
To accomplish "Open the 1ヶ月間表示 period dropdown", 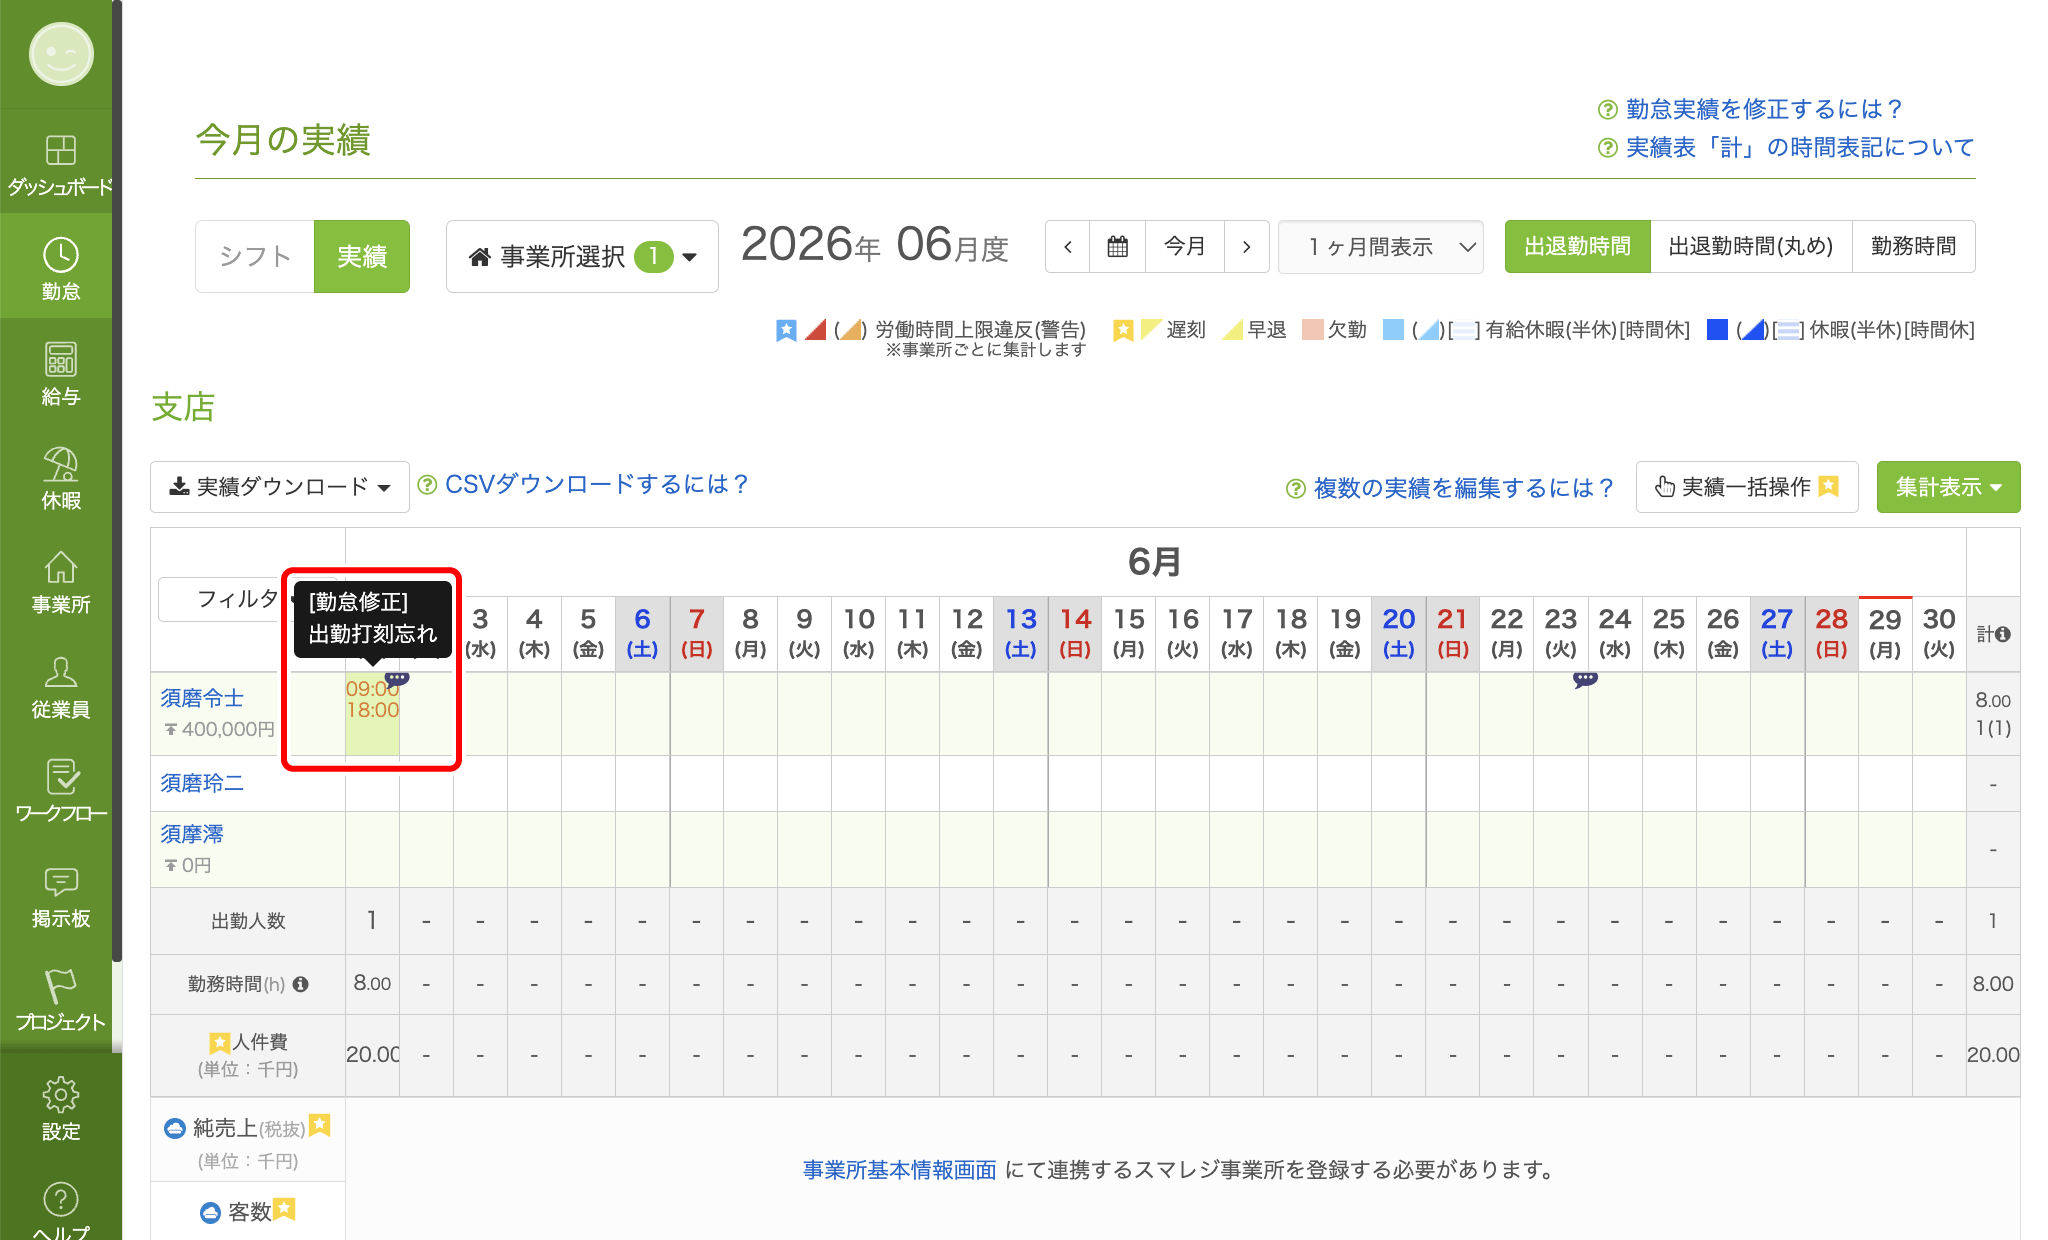I will (1380, 246).
